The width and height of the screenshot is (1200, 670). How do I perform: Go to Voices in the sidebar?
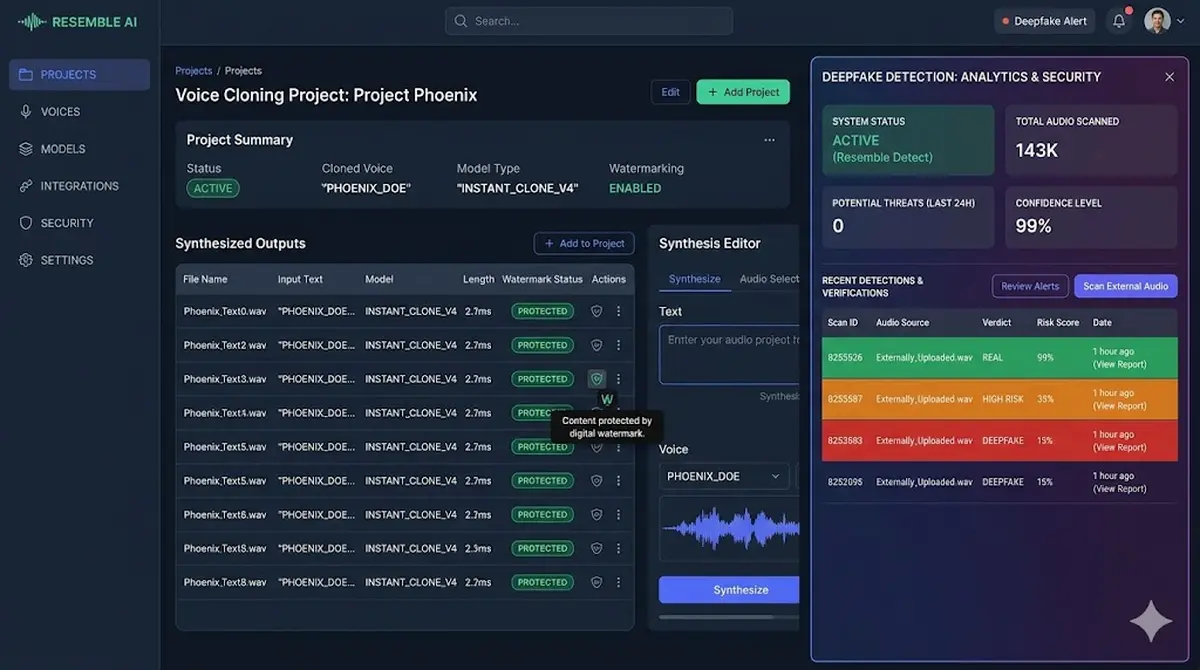point(60,111)
